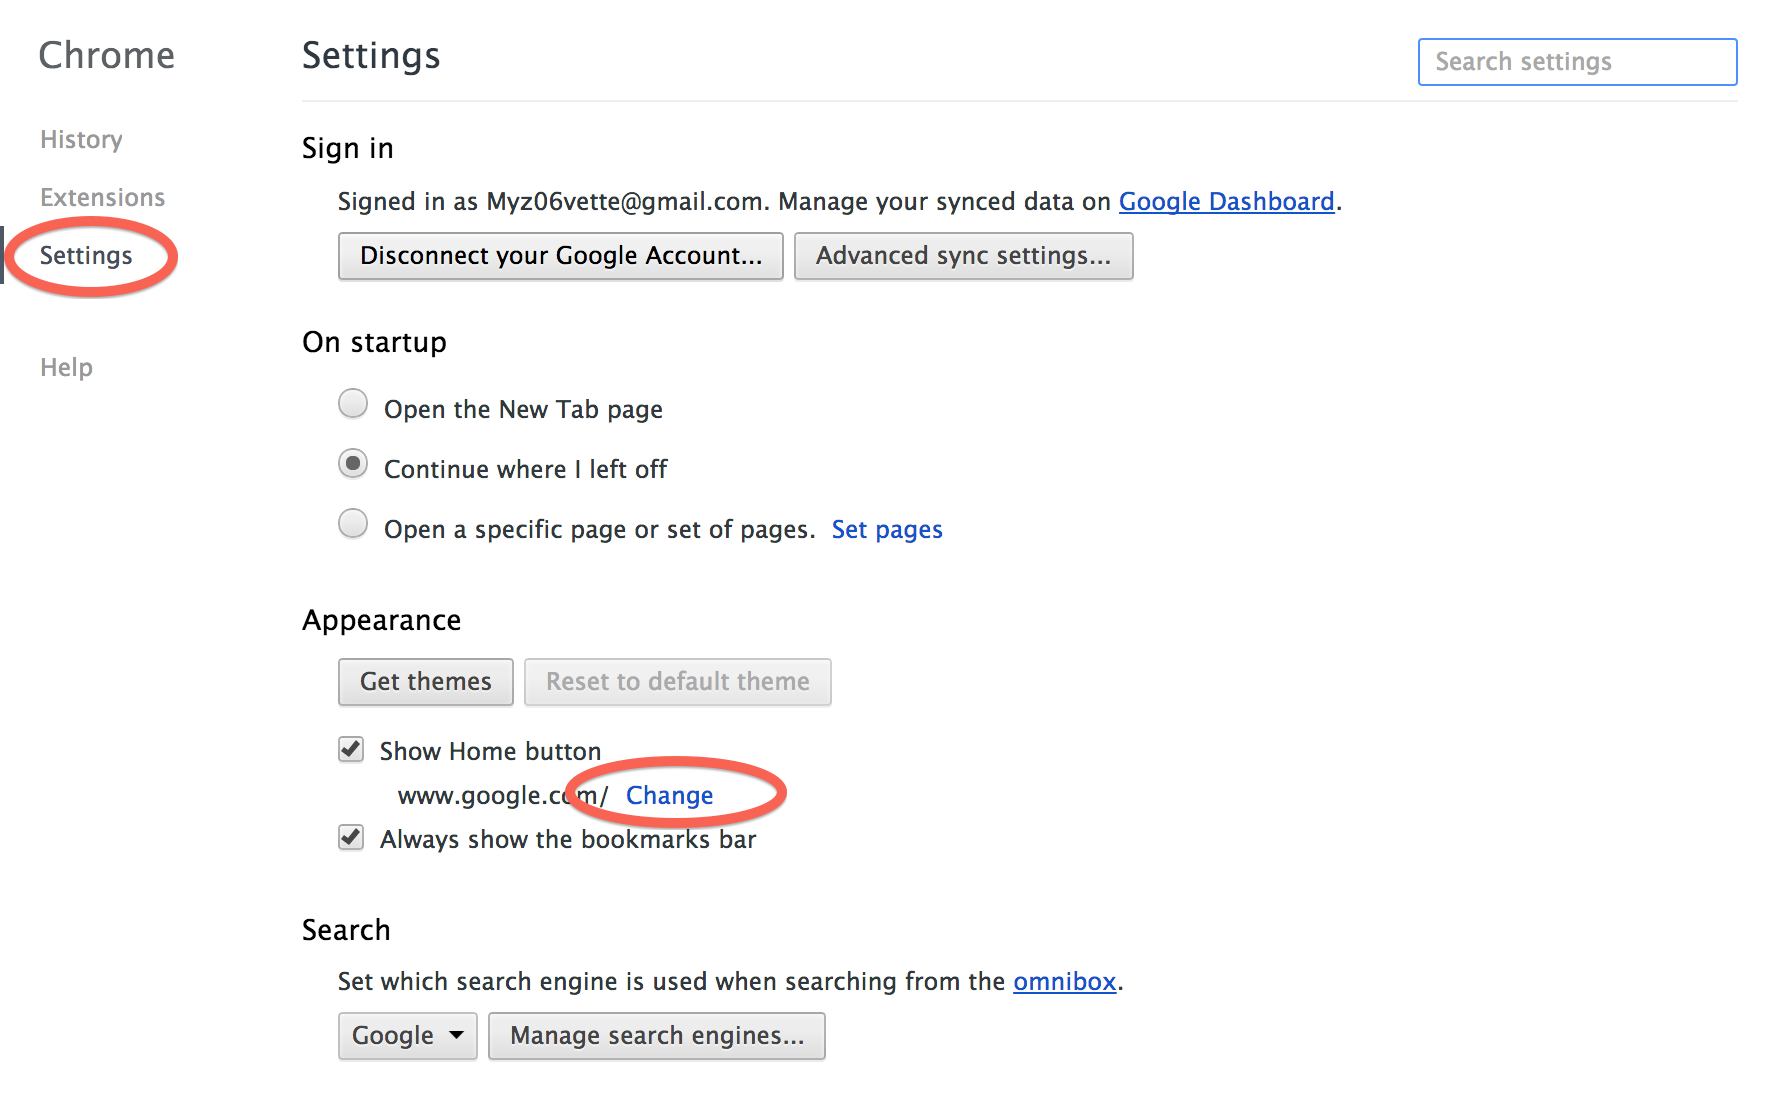
Task: Click Manage search engines button
Action: [x=657, y=1036]
